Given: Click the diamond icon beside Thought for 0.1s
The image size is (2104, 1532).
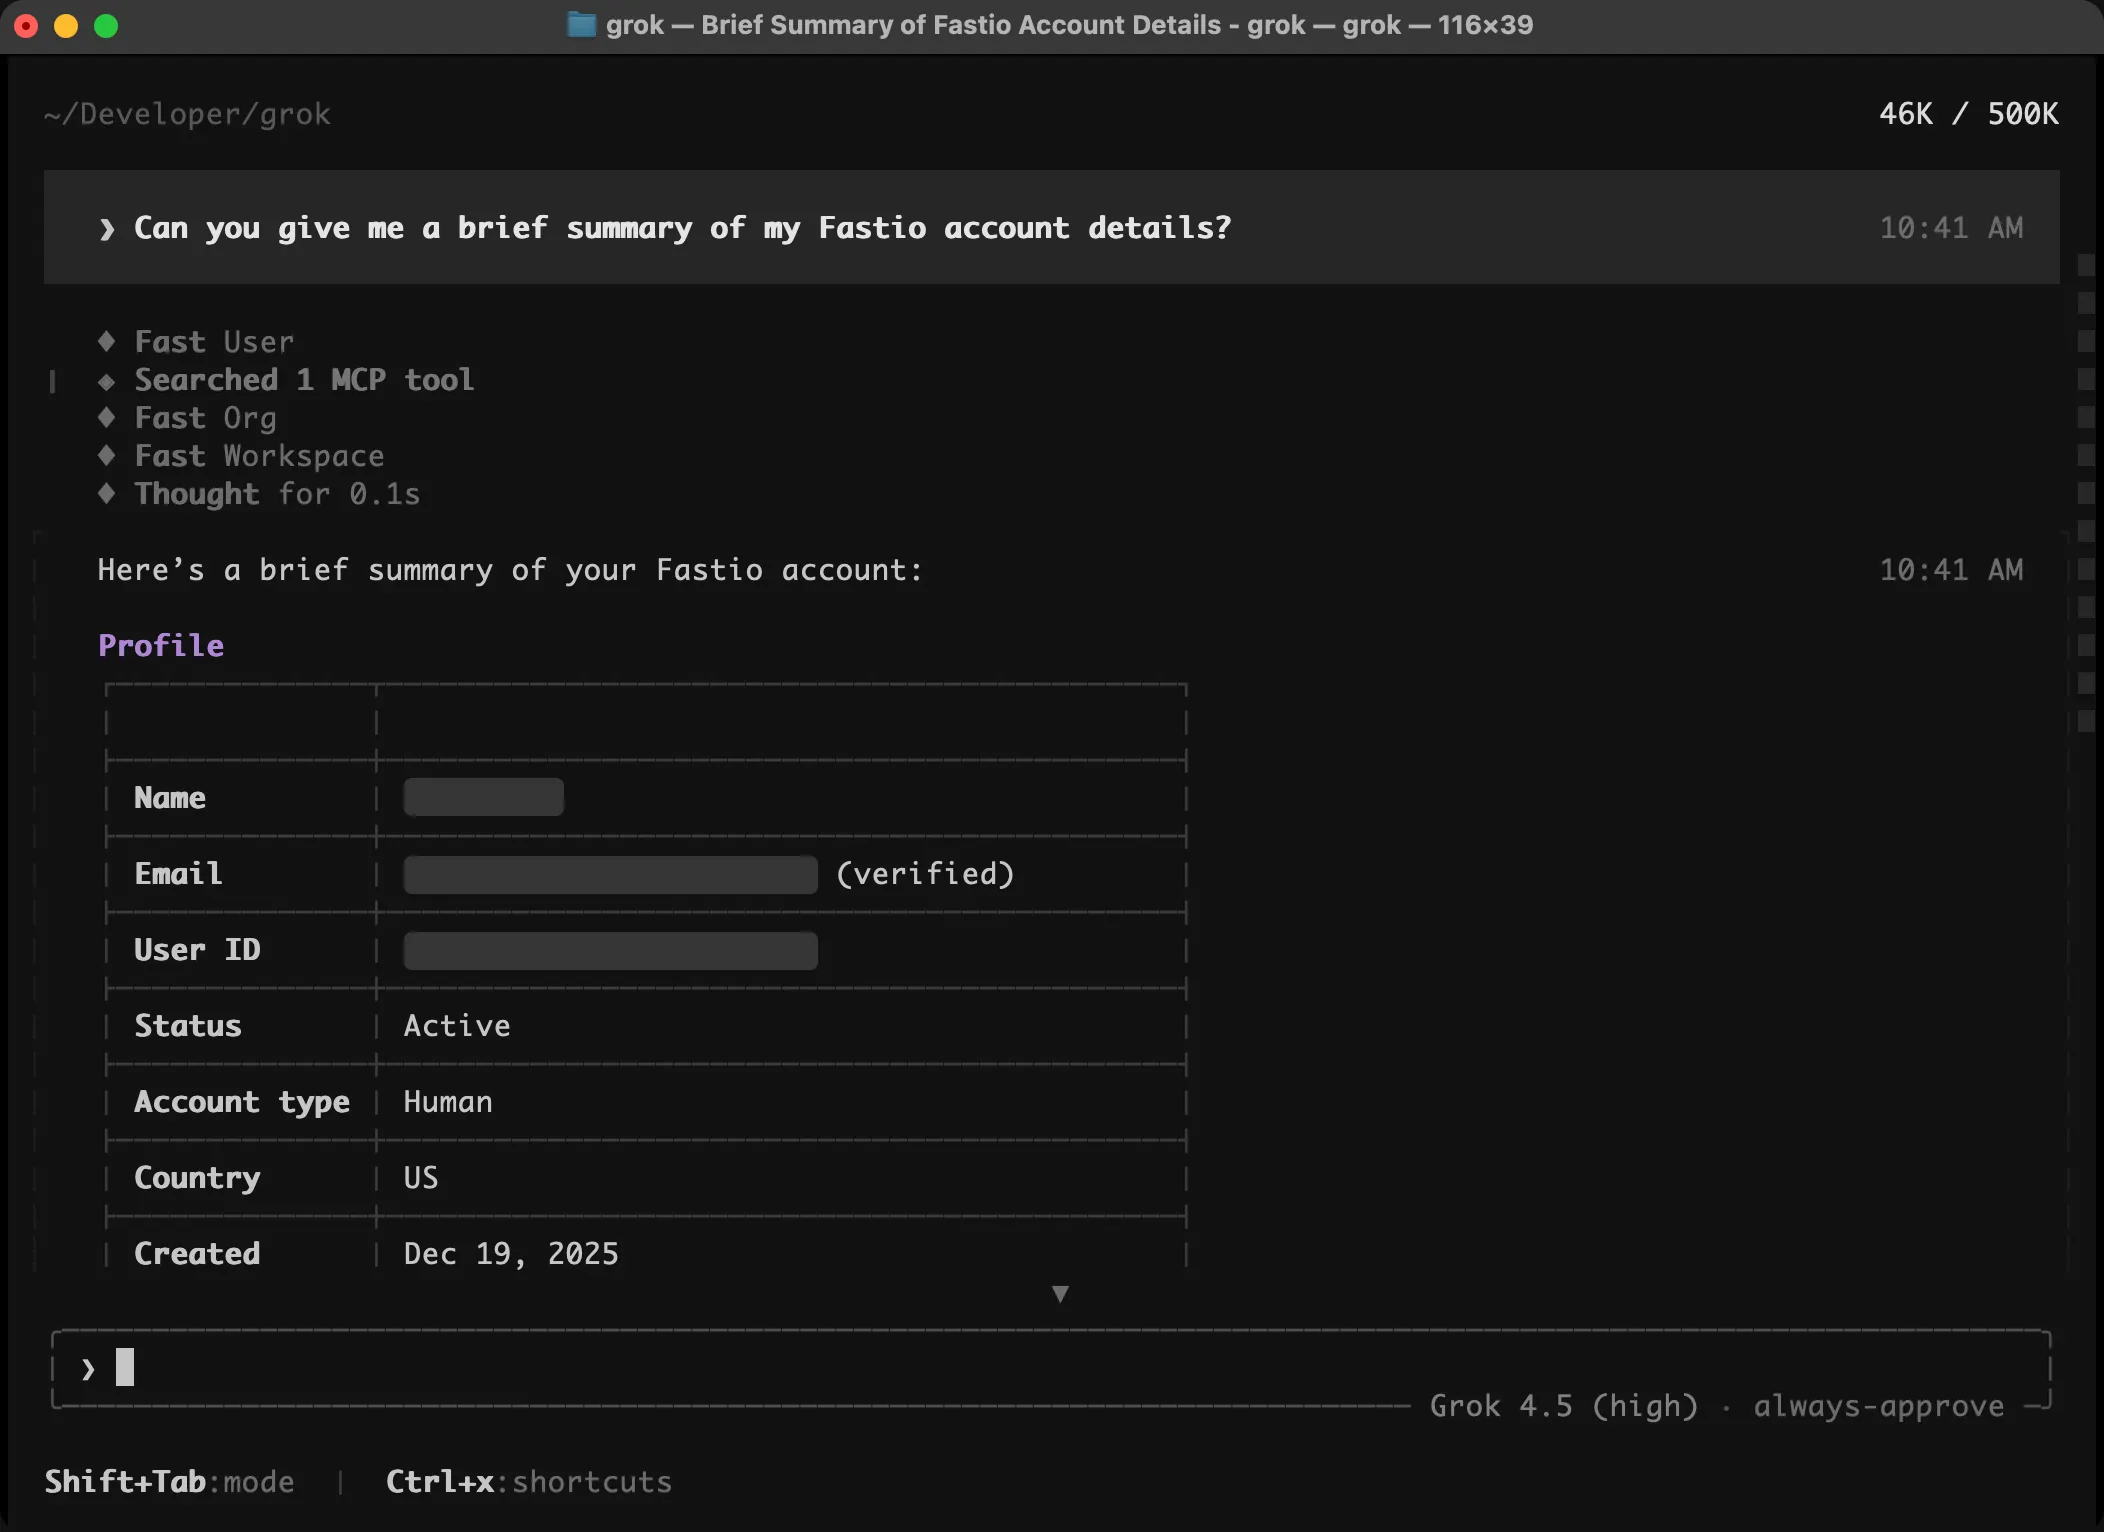Looking at the screenshot, I should pos(106,493).
